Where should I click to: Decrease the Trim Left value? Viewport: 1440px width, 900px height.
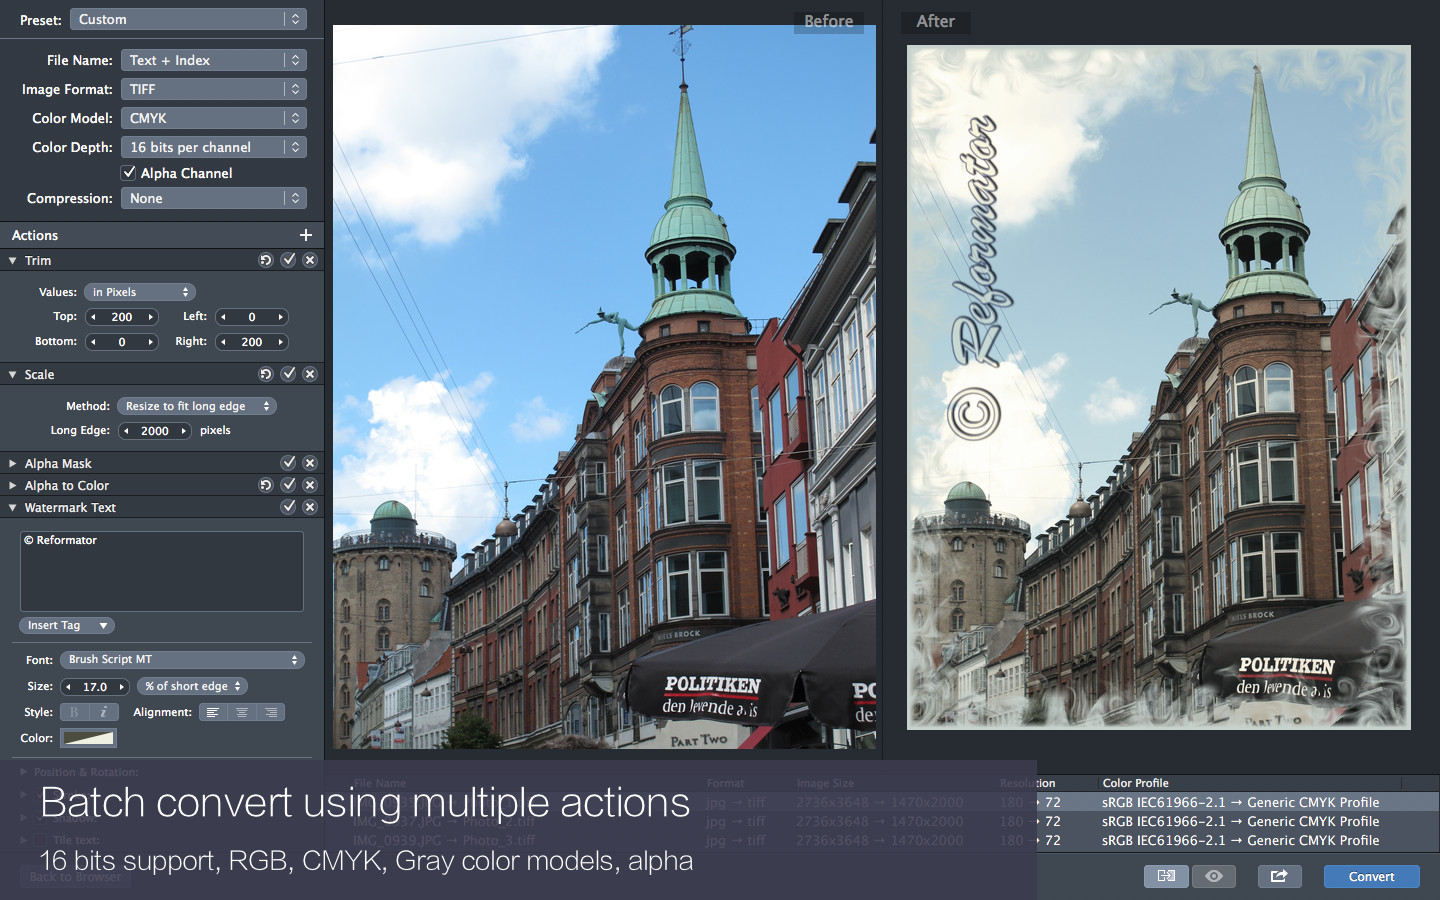(223, 317)
